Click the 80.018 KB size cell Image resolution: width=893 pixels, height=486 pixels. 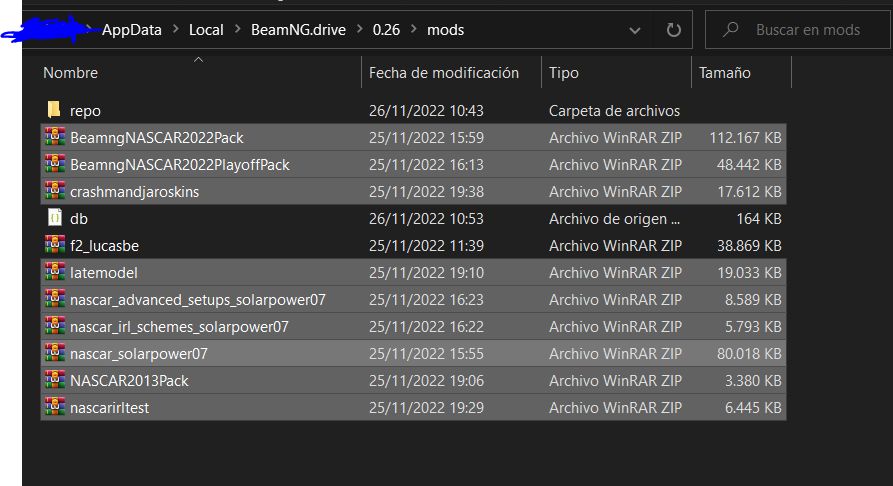point(749,354)
